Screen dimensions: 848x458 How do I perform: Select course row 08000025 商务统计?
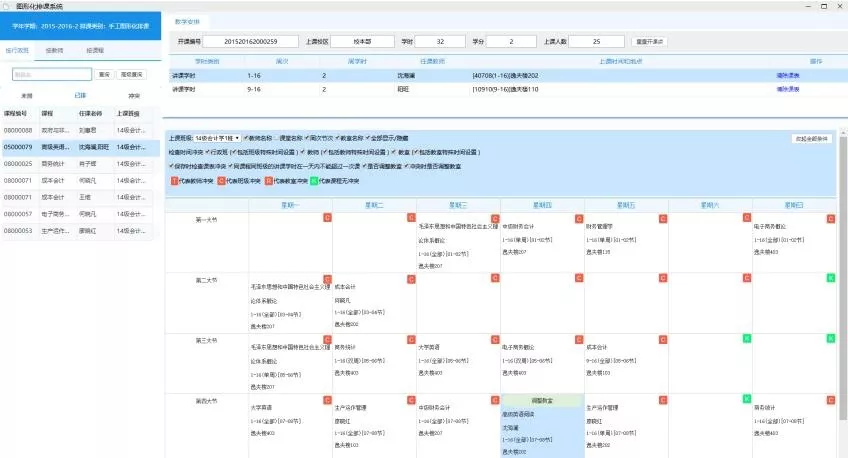[x=75, y=163]
